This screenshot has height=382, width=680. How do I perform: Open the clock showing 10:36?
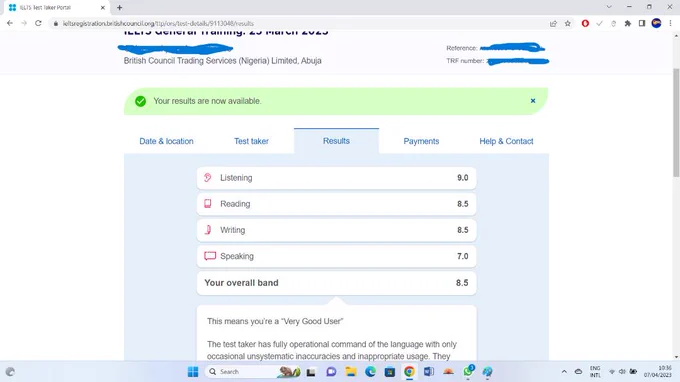point(657,372)
